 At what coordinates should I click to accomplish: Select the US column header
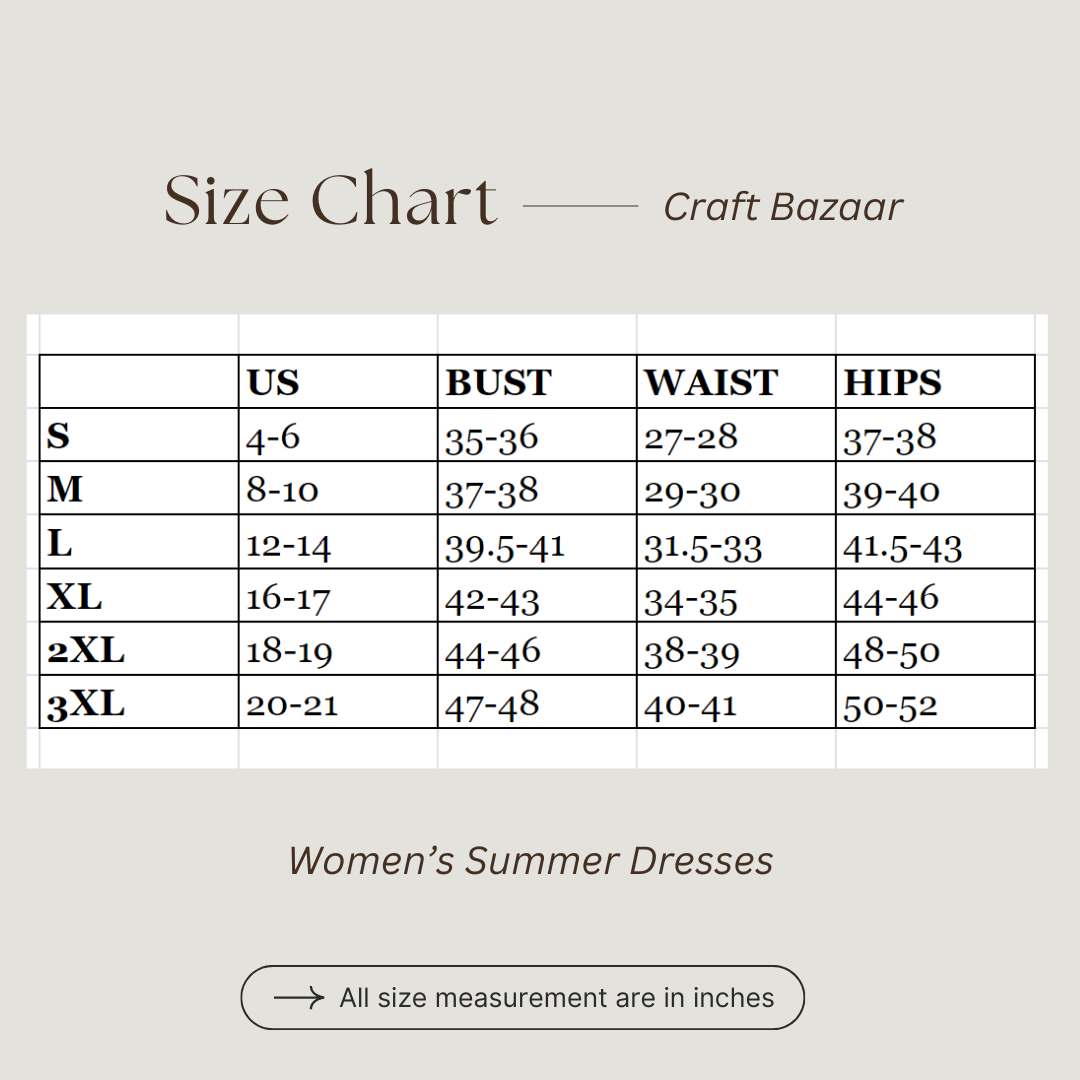point(273,382)
